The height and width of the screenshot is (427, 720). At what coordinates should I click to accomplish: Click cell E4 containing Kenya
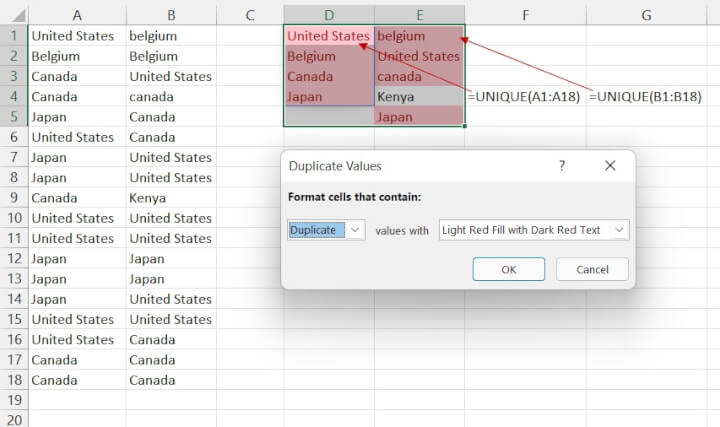tap(419, 97)
